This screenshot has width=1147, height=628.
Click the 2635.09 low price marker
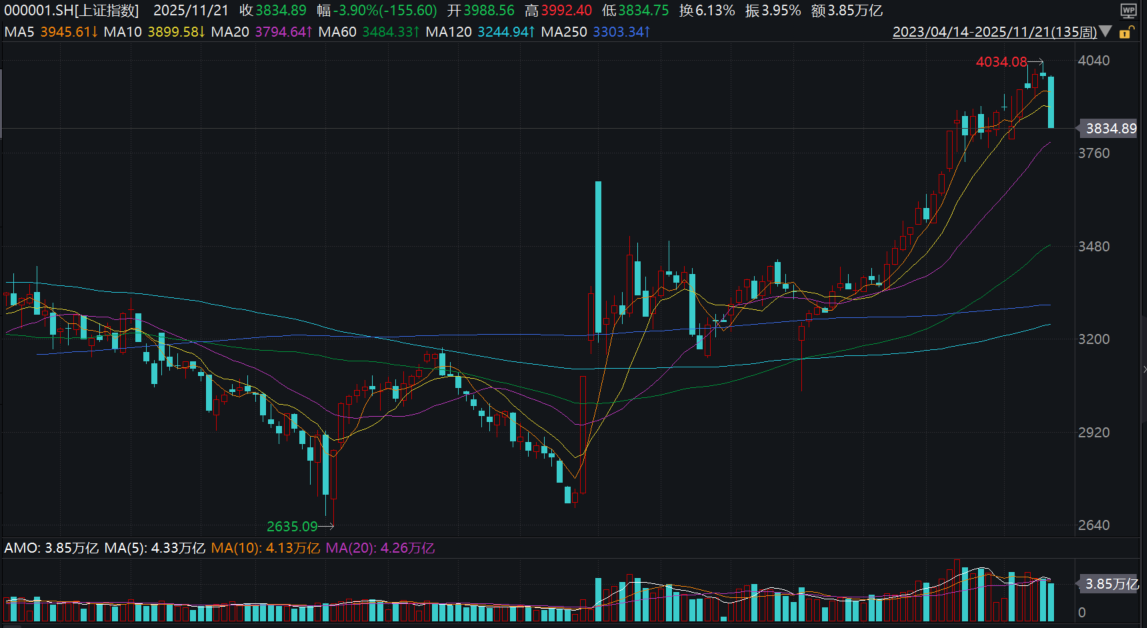click(291, 526)
